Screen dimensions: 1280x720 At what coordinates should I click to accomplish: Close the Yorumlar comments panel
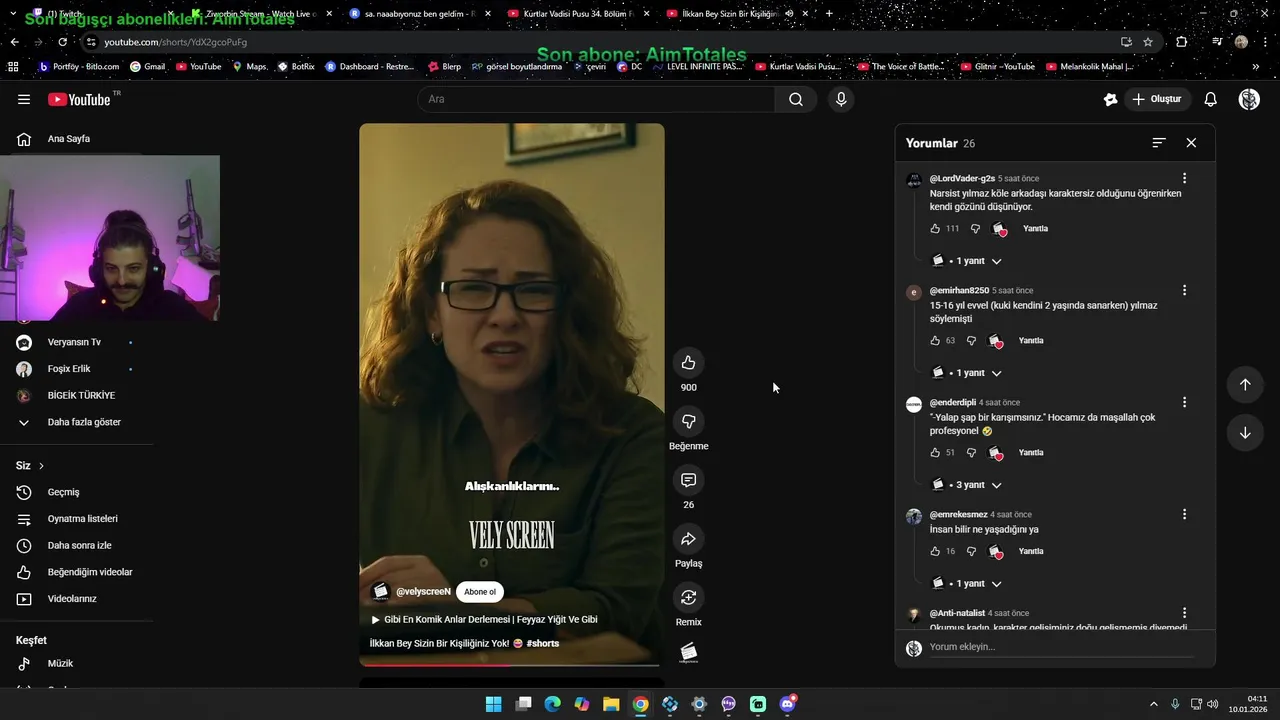(1191, 143)
